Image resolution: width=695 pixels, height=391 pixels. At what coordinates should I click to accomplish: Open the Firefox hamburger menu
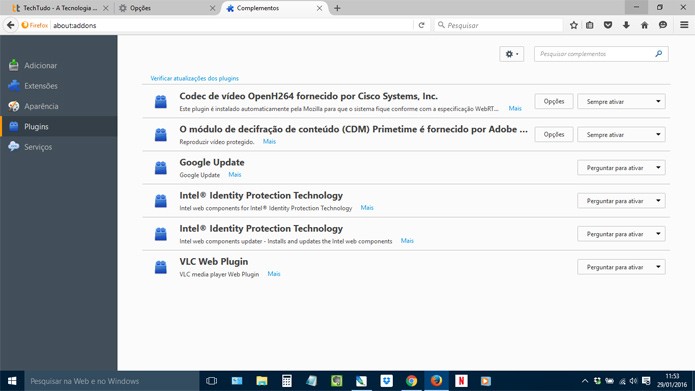(x=684, y=25)
